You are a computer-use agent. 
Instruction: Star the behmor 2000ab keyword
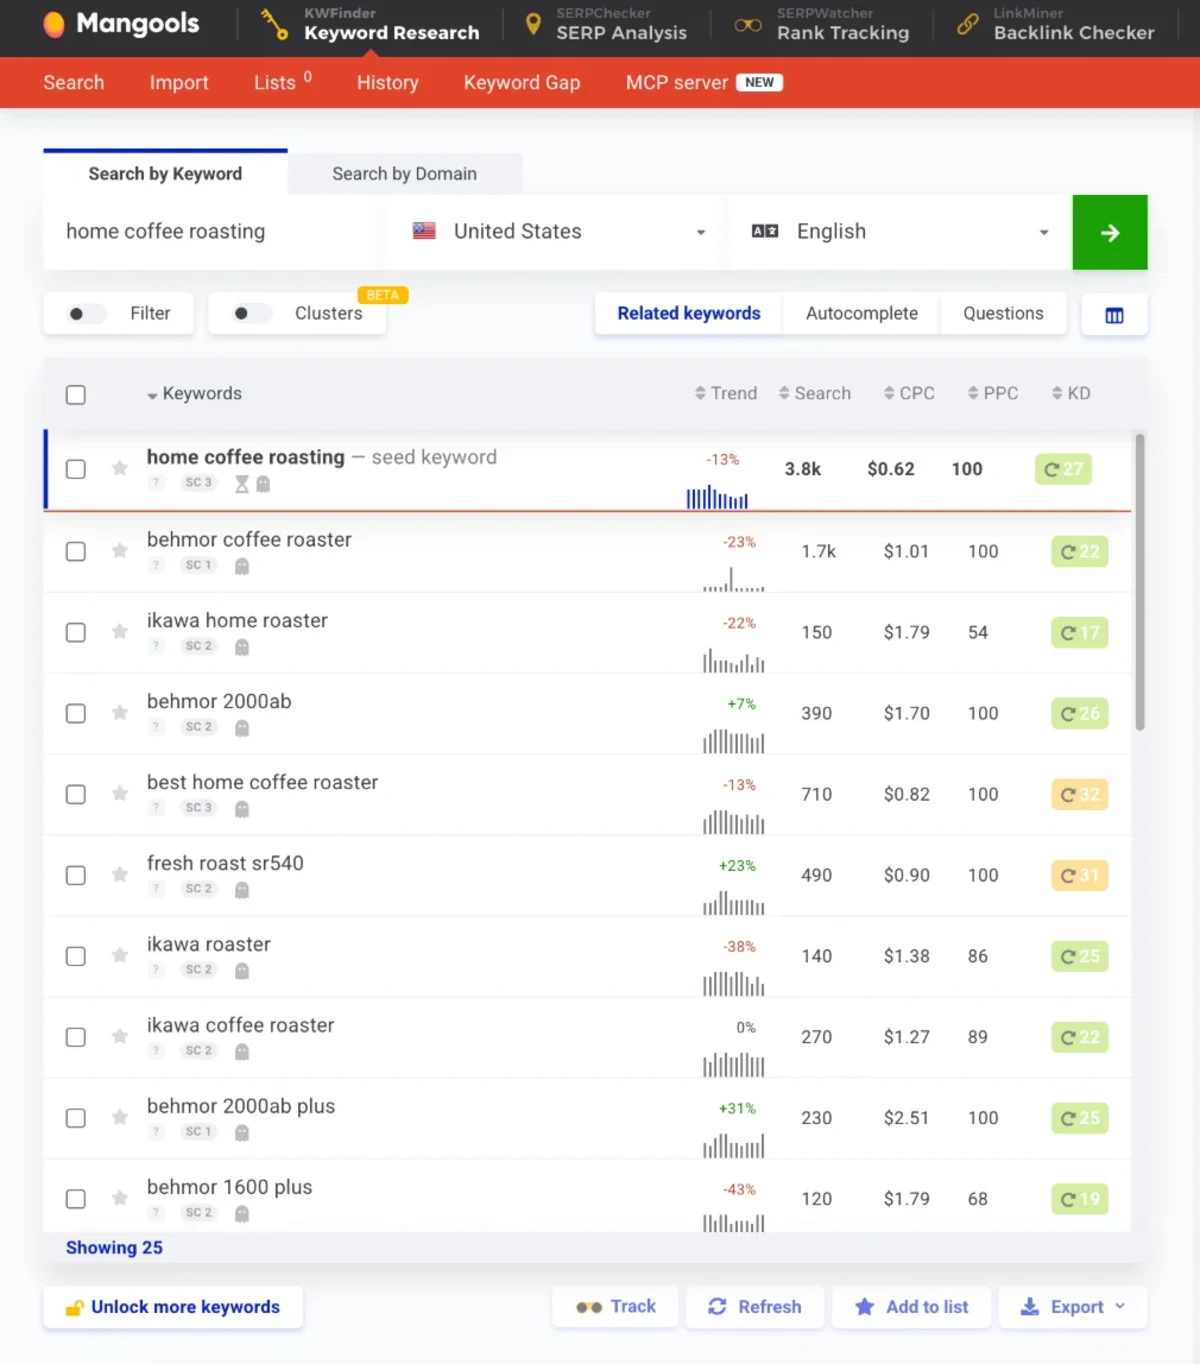point(119,712)
